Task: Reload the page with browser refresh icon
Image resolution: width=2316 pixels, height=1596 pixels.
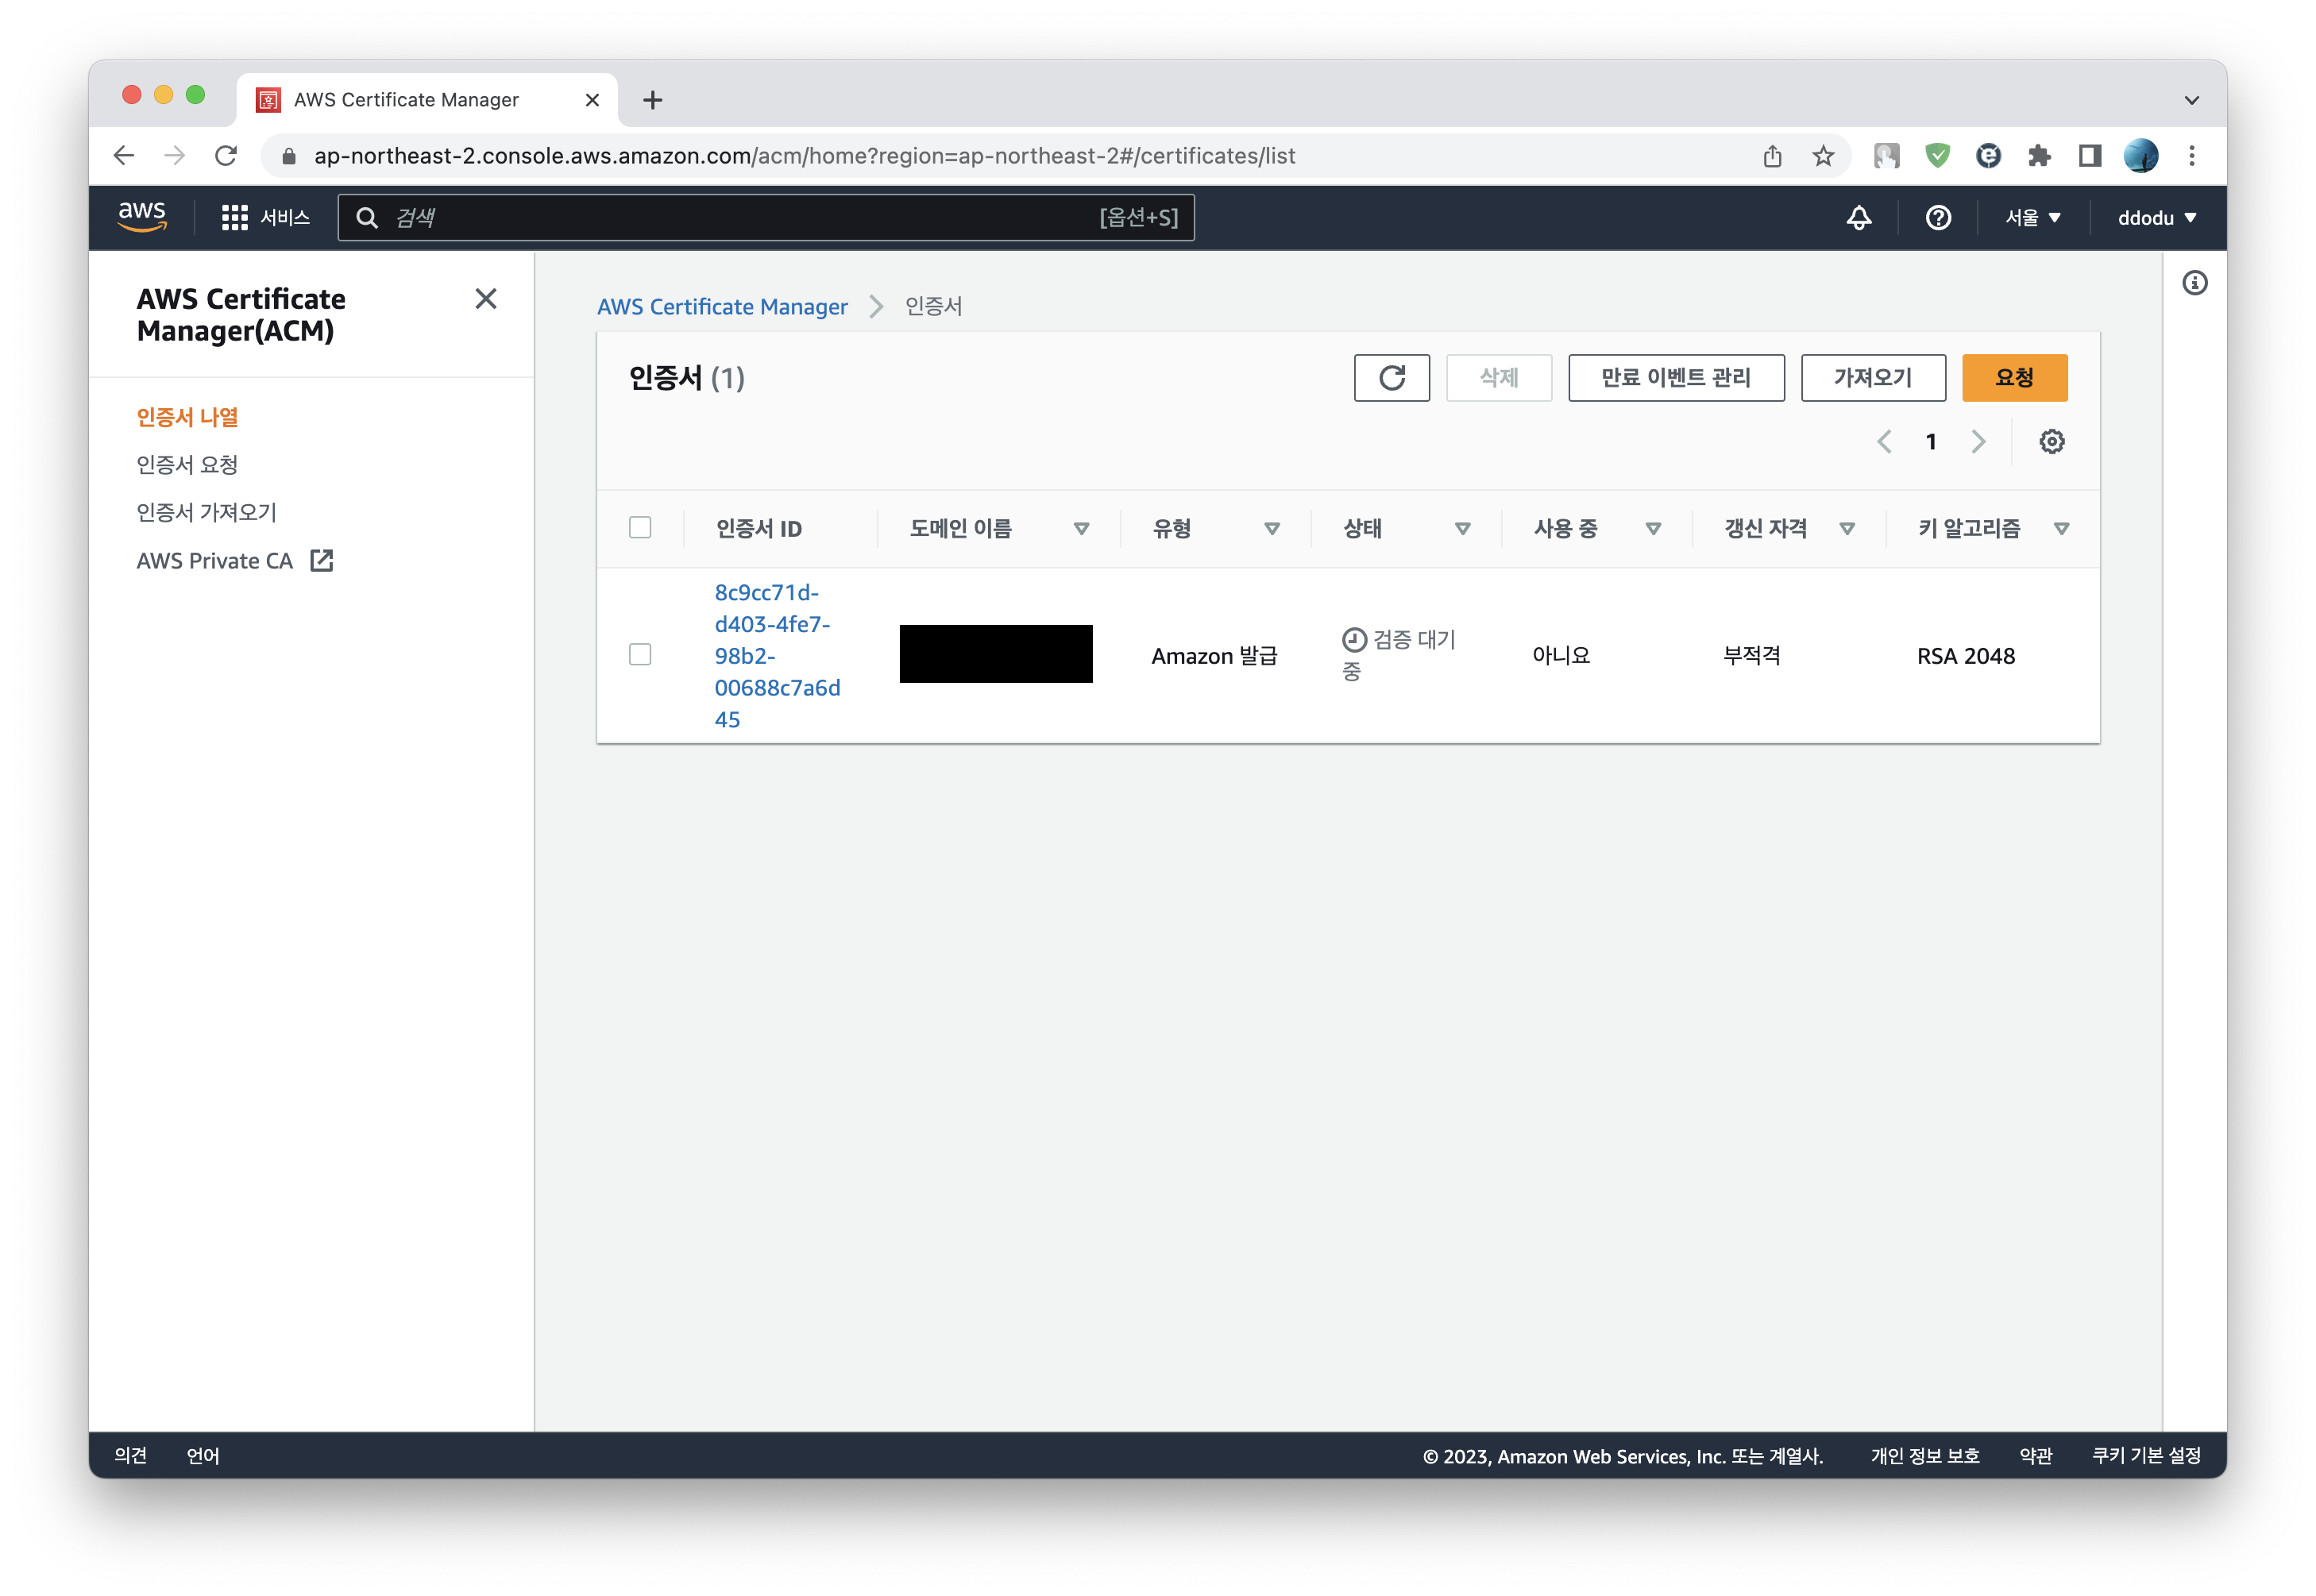Action: click(226, 156)
